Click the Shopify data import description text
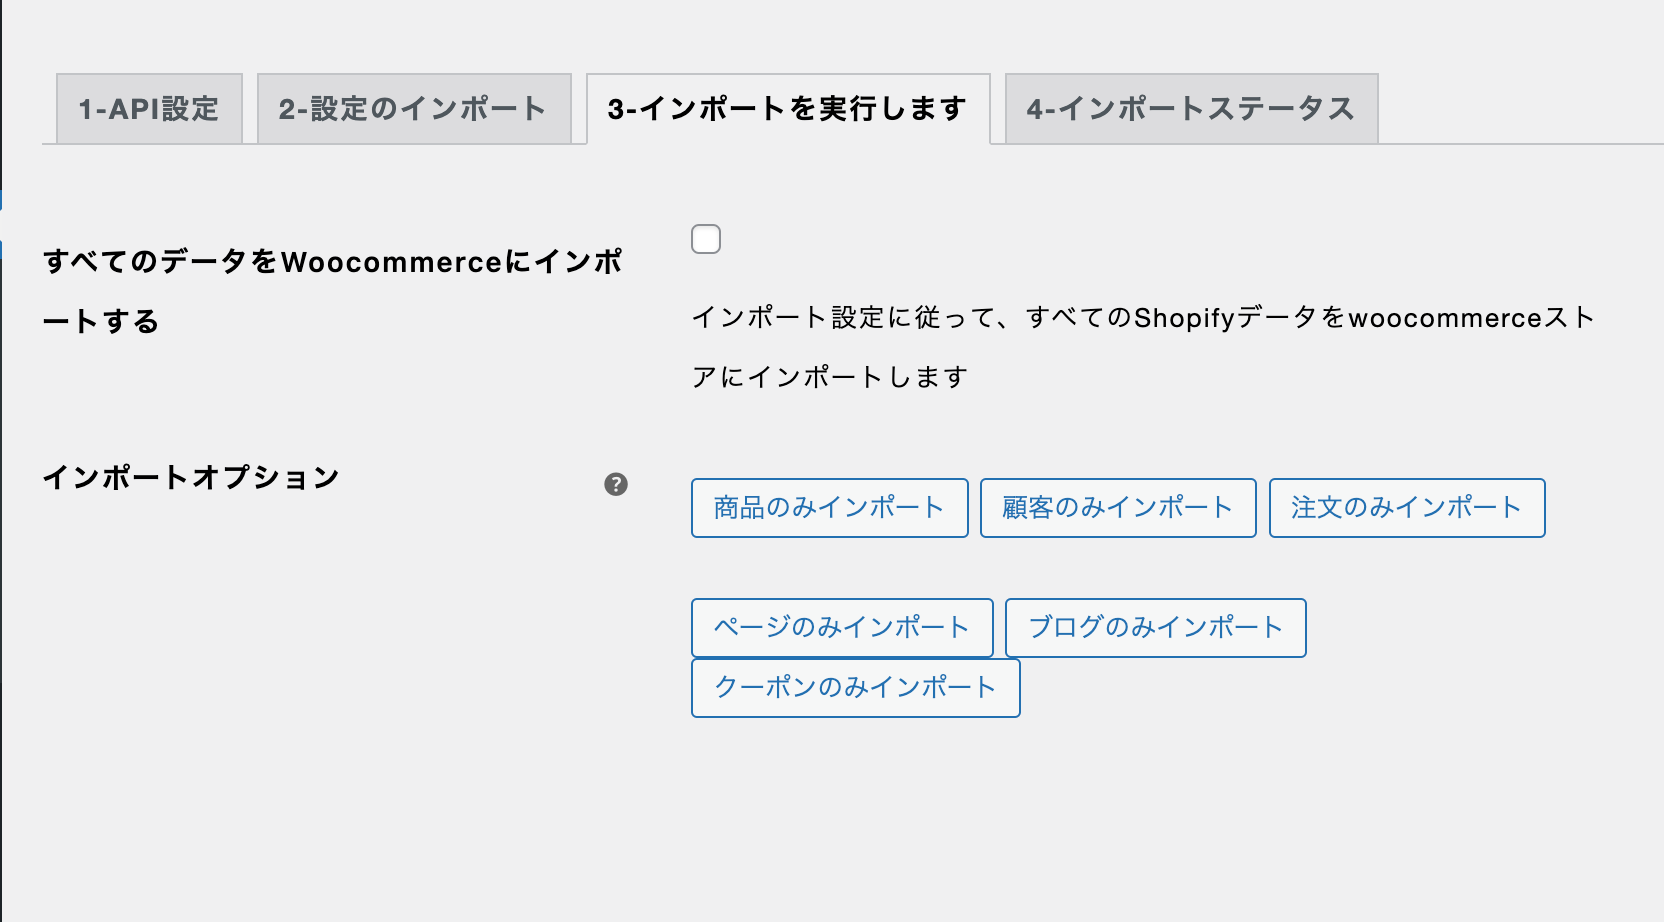 point(1143,347)
